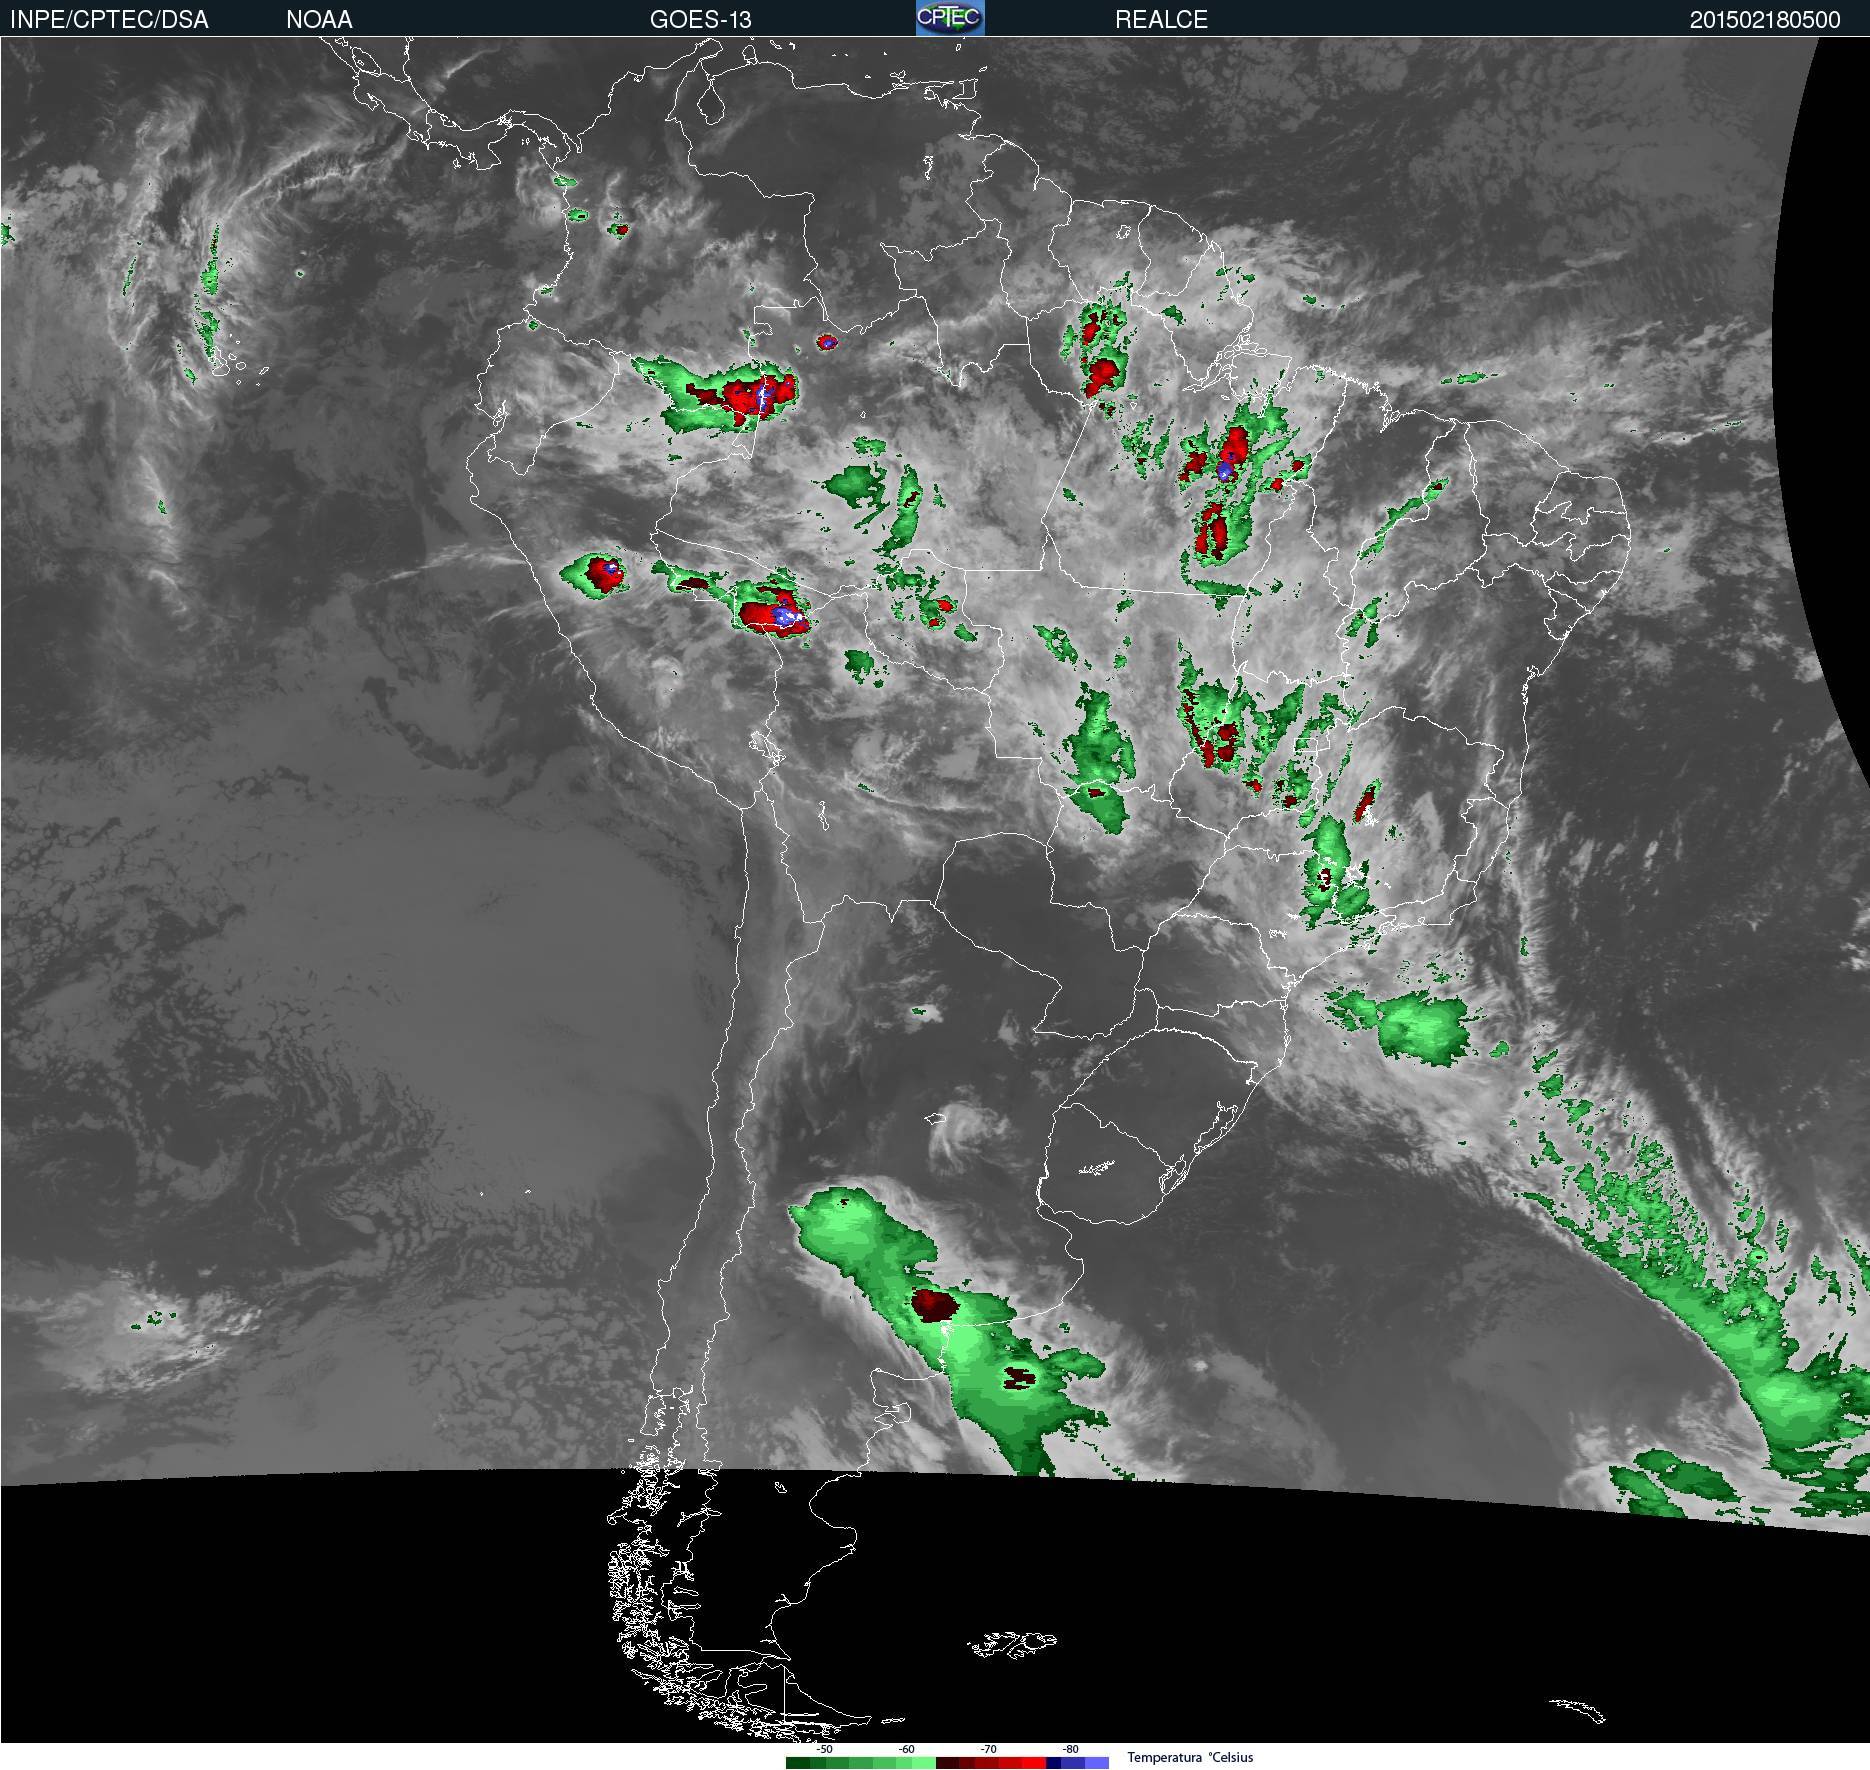Click the 201502180500 timestamp
Viewport: 1870px width, 1770px height.
[1765, 19]
